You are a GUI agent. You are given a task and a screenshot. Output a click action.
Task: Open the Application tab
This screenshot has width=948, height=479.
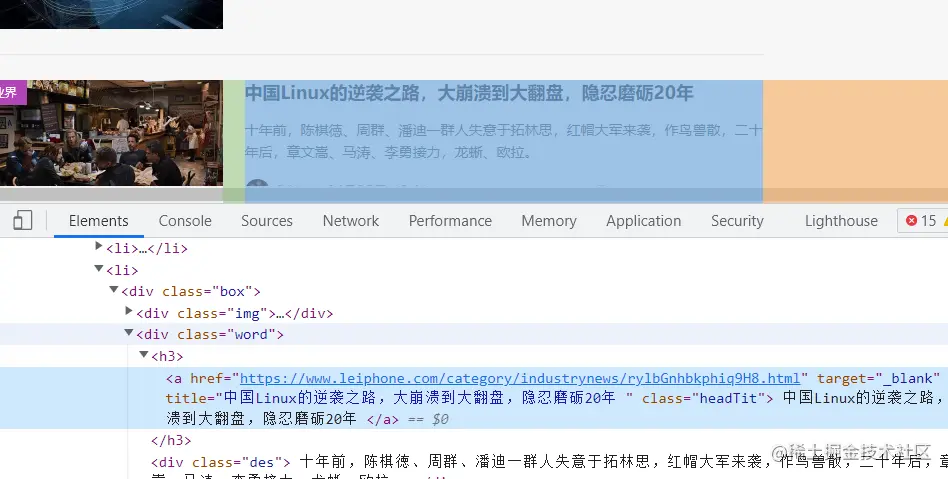point(644,221)
